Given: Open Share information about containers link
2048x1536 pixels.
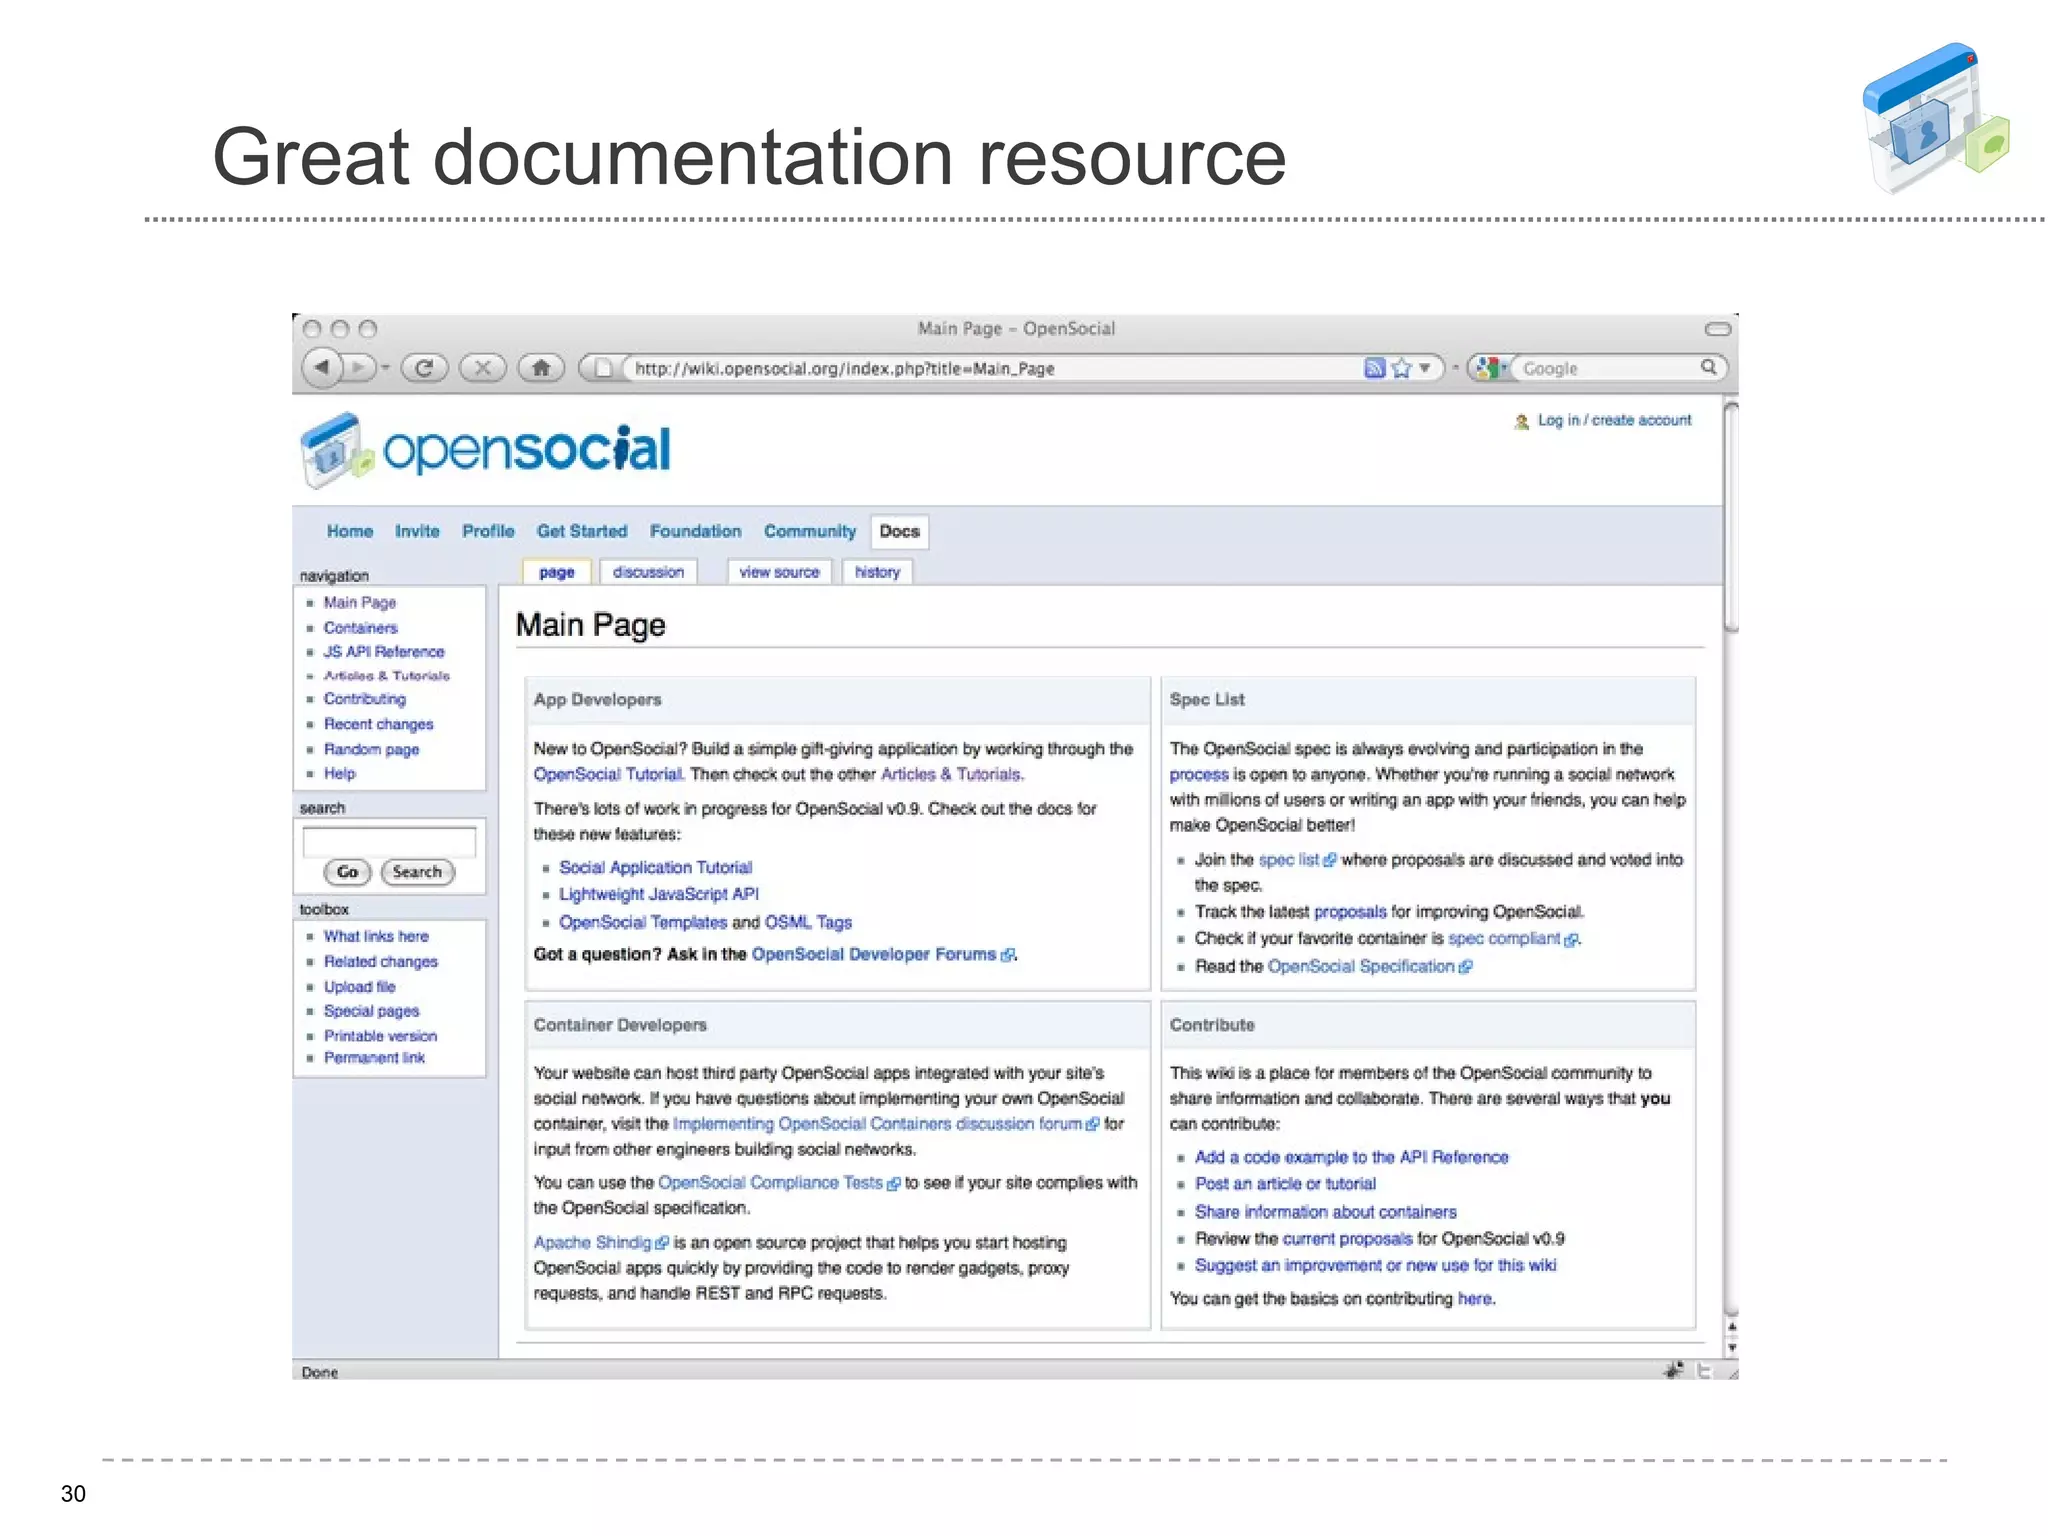Looking at the screenshot, I should coord(1325,1211).
